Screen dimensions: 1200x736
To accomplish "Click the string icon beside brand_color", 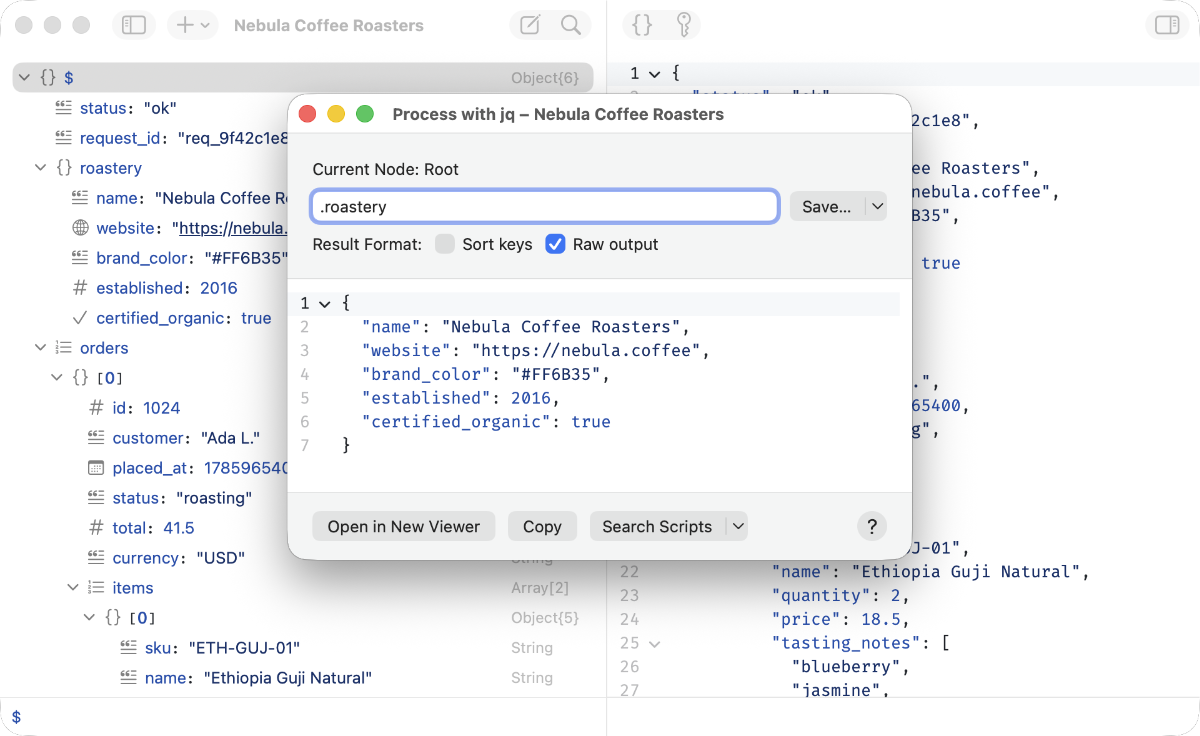I will 80,258.
